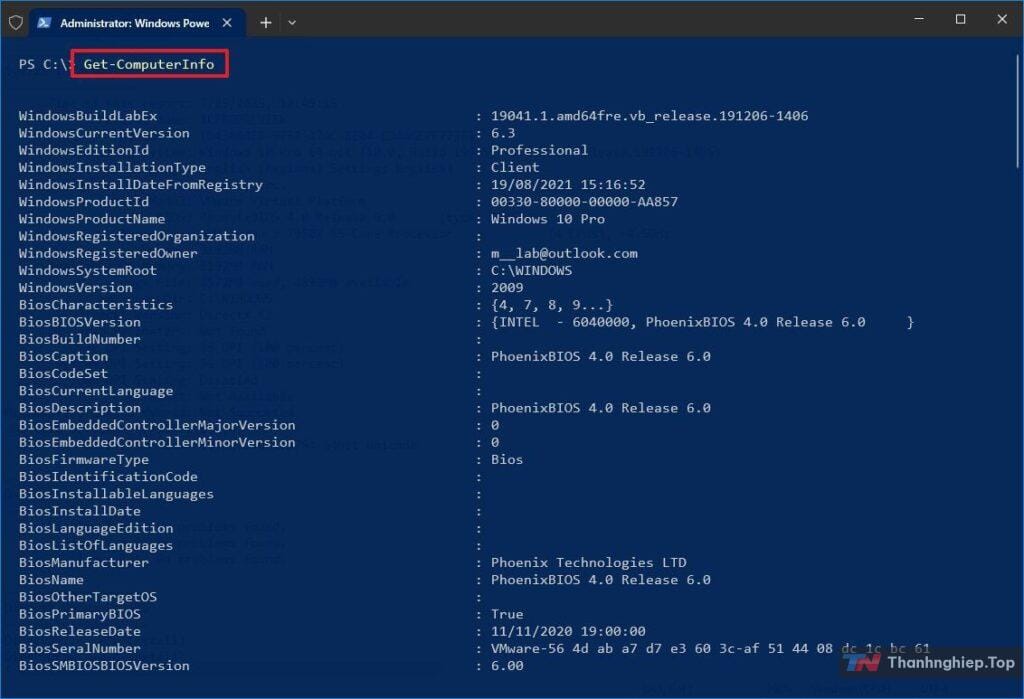This screenshot has height=699, width=1024.
Task: Click the 6.00 BiosSMBIOSBIOSVersion value
Action: 507,666
